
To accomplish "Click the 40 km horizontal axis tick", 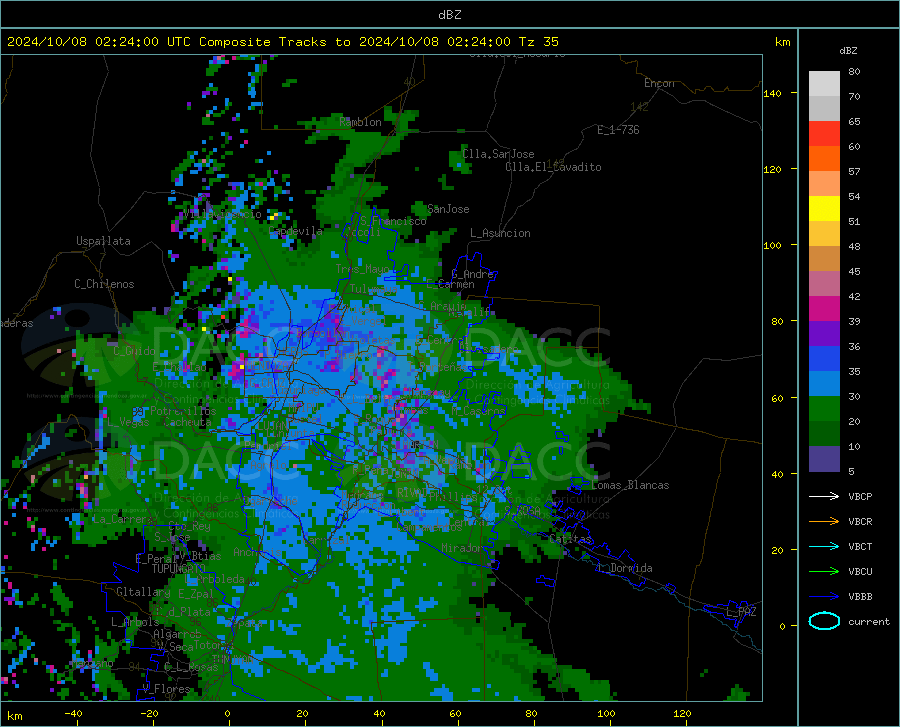I will (379, 713).
